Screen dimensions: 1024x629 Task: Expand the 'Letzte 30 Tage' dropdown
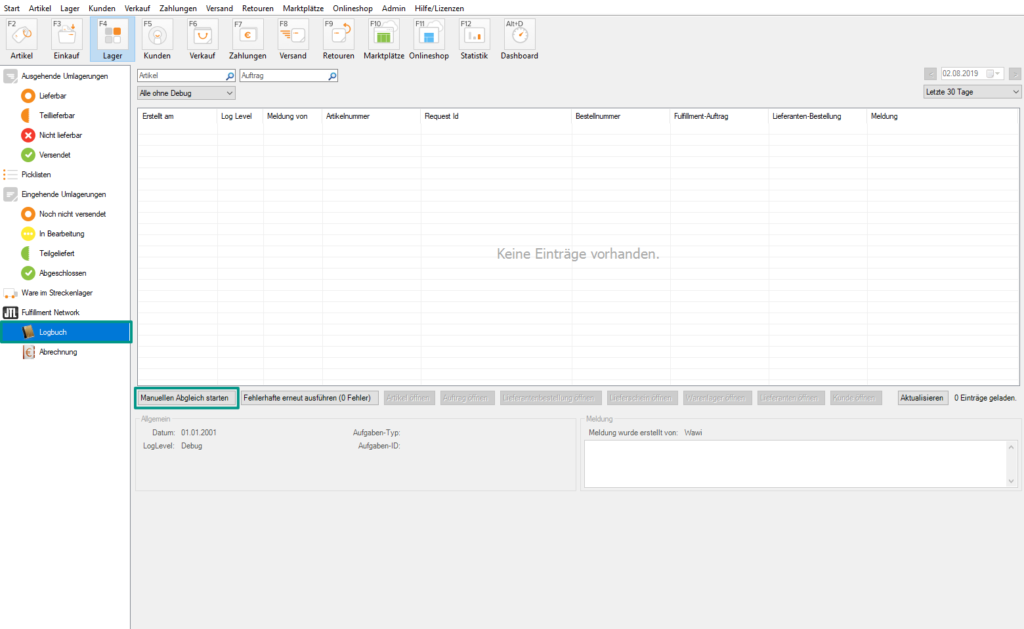[972, 92]
